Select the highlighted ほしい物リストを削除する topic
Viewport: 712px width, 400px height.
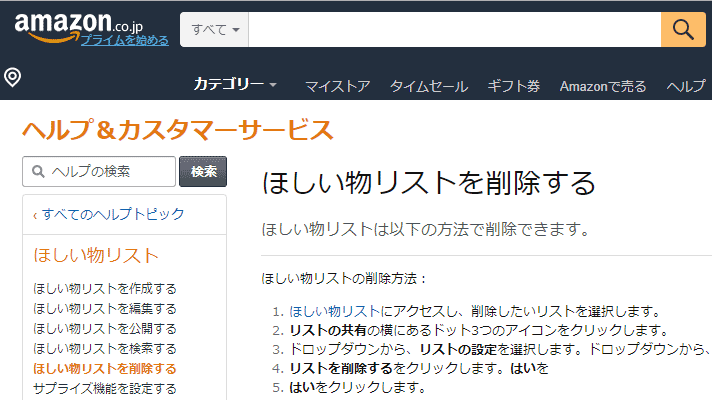[104, 368]
